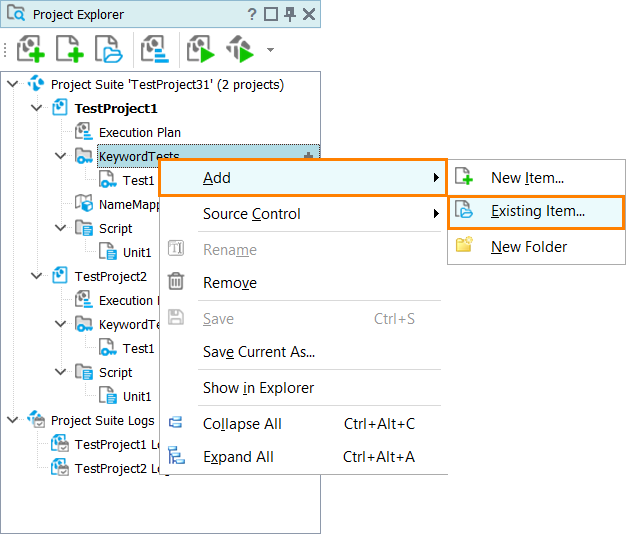Click the plus button on KeywordTests row

coord(308,155)
